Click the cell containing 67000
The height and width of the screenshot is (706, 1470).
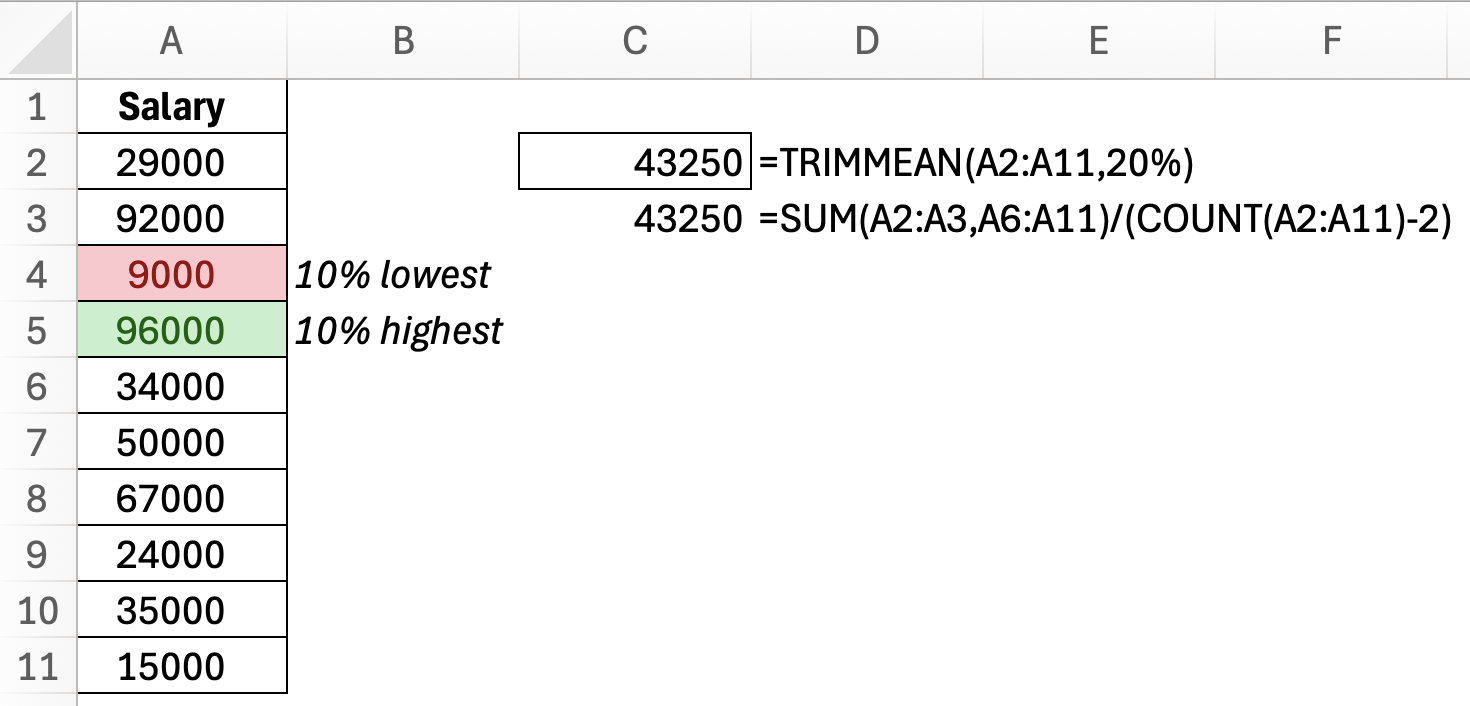pyautogui.click(x=171, y=498)
